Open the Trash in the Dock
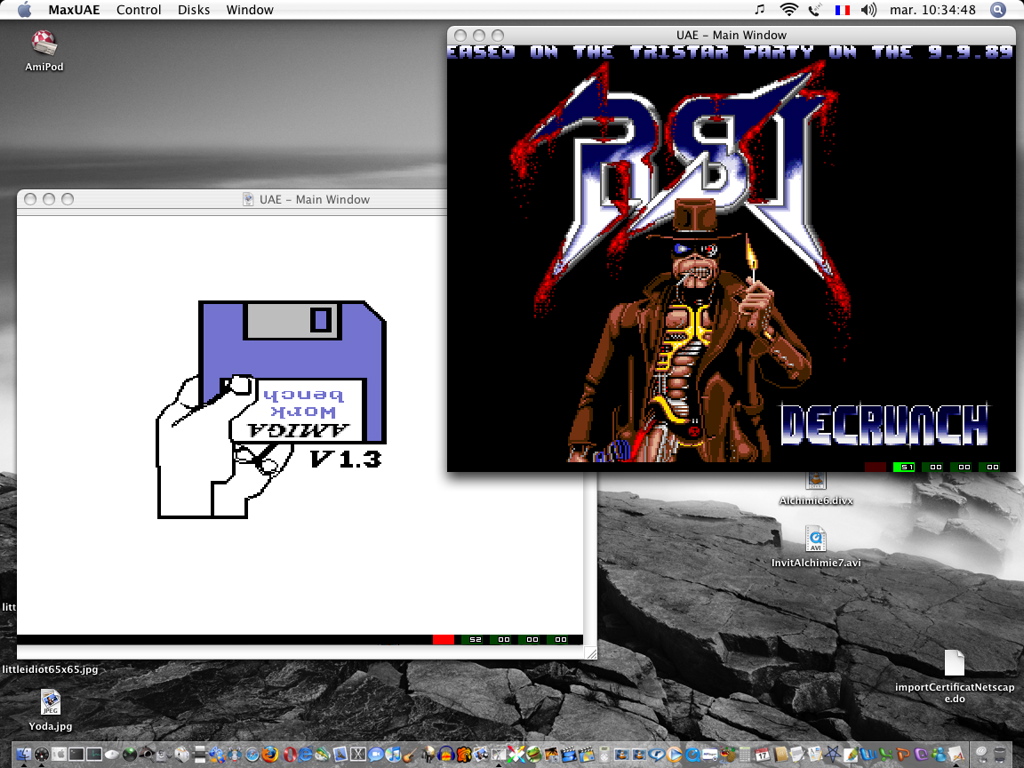This screenshot has height=768, width=1024. 999,754
